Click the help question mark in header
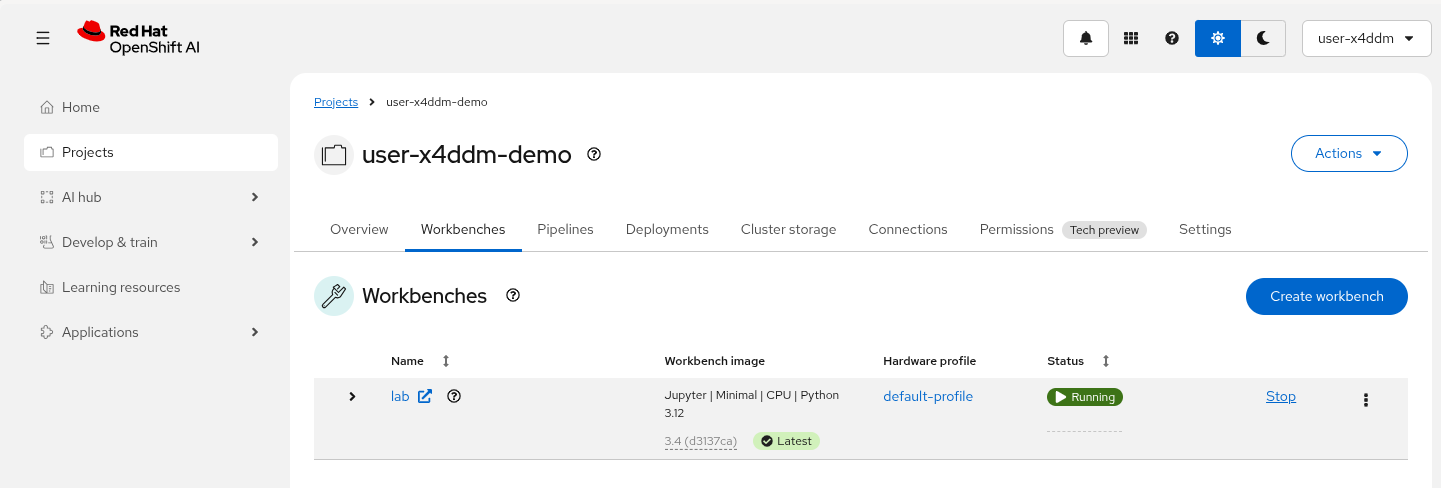The width and height of the screenshot is (1441, 488). (1172, 38)
